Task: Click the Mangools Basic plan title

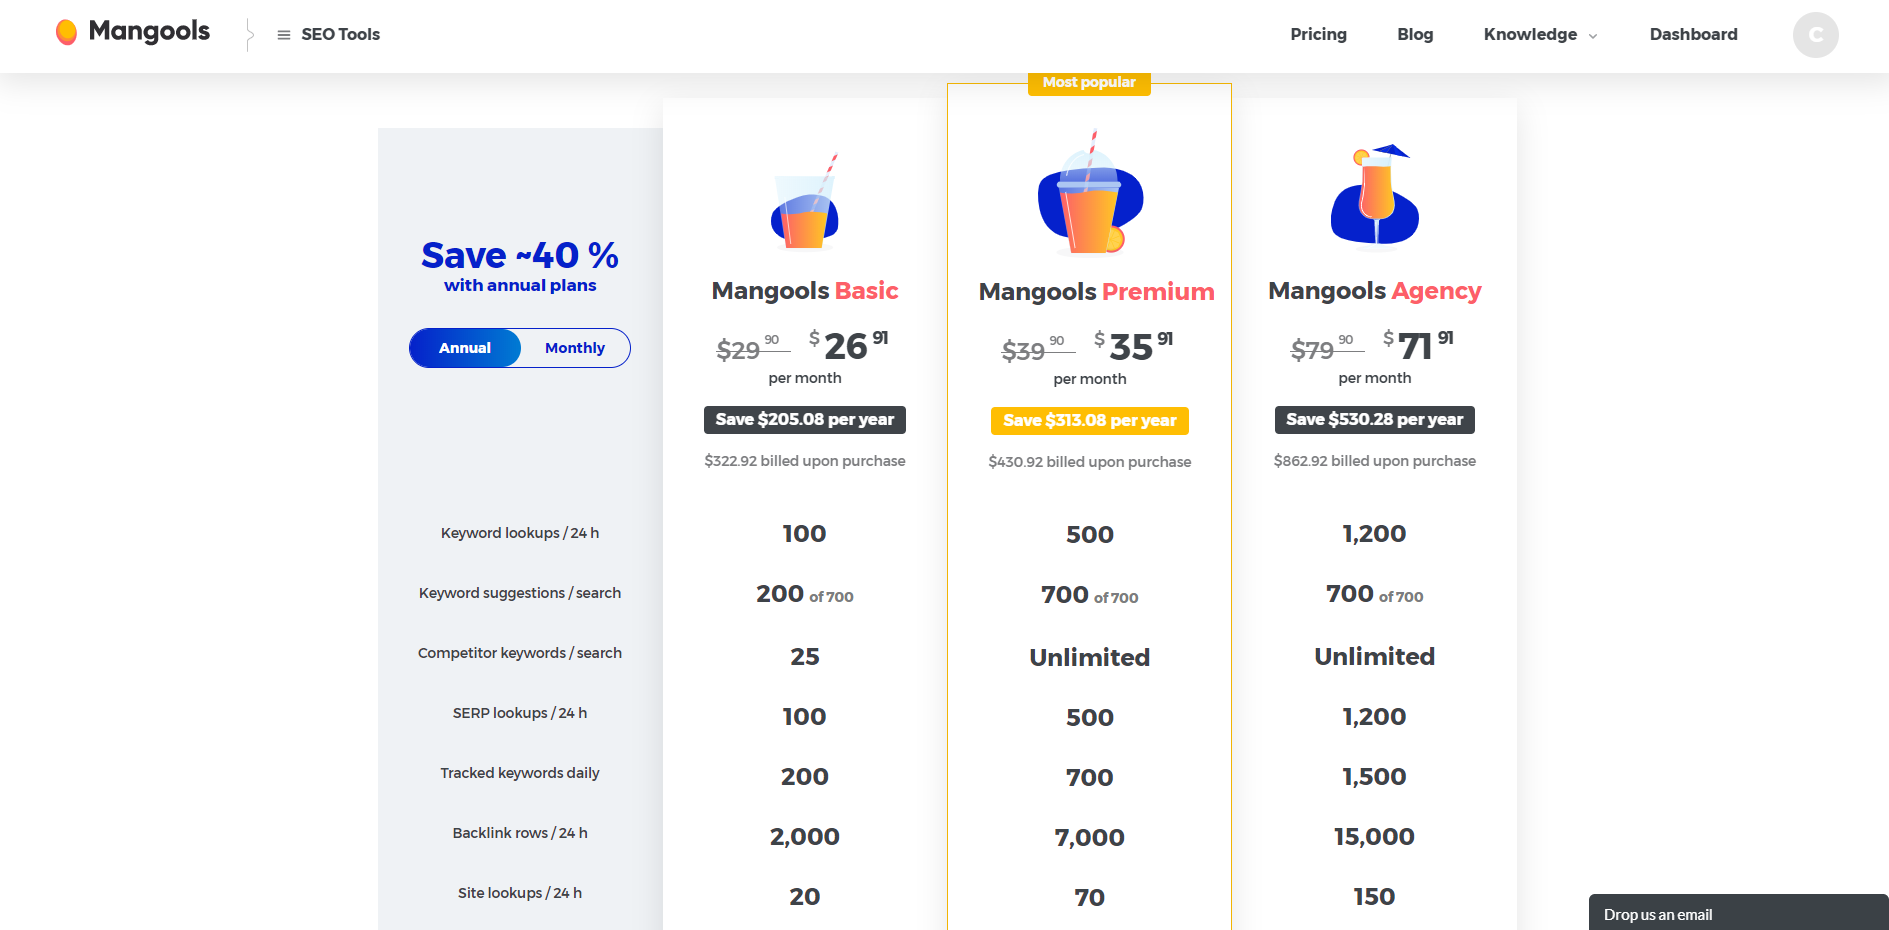Action: coord(805,291)
